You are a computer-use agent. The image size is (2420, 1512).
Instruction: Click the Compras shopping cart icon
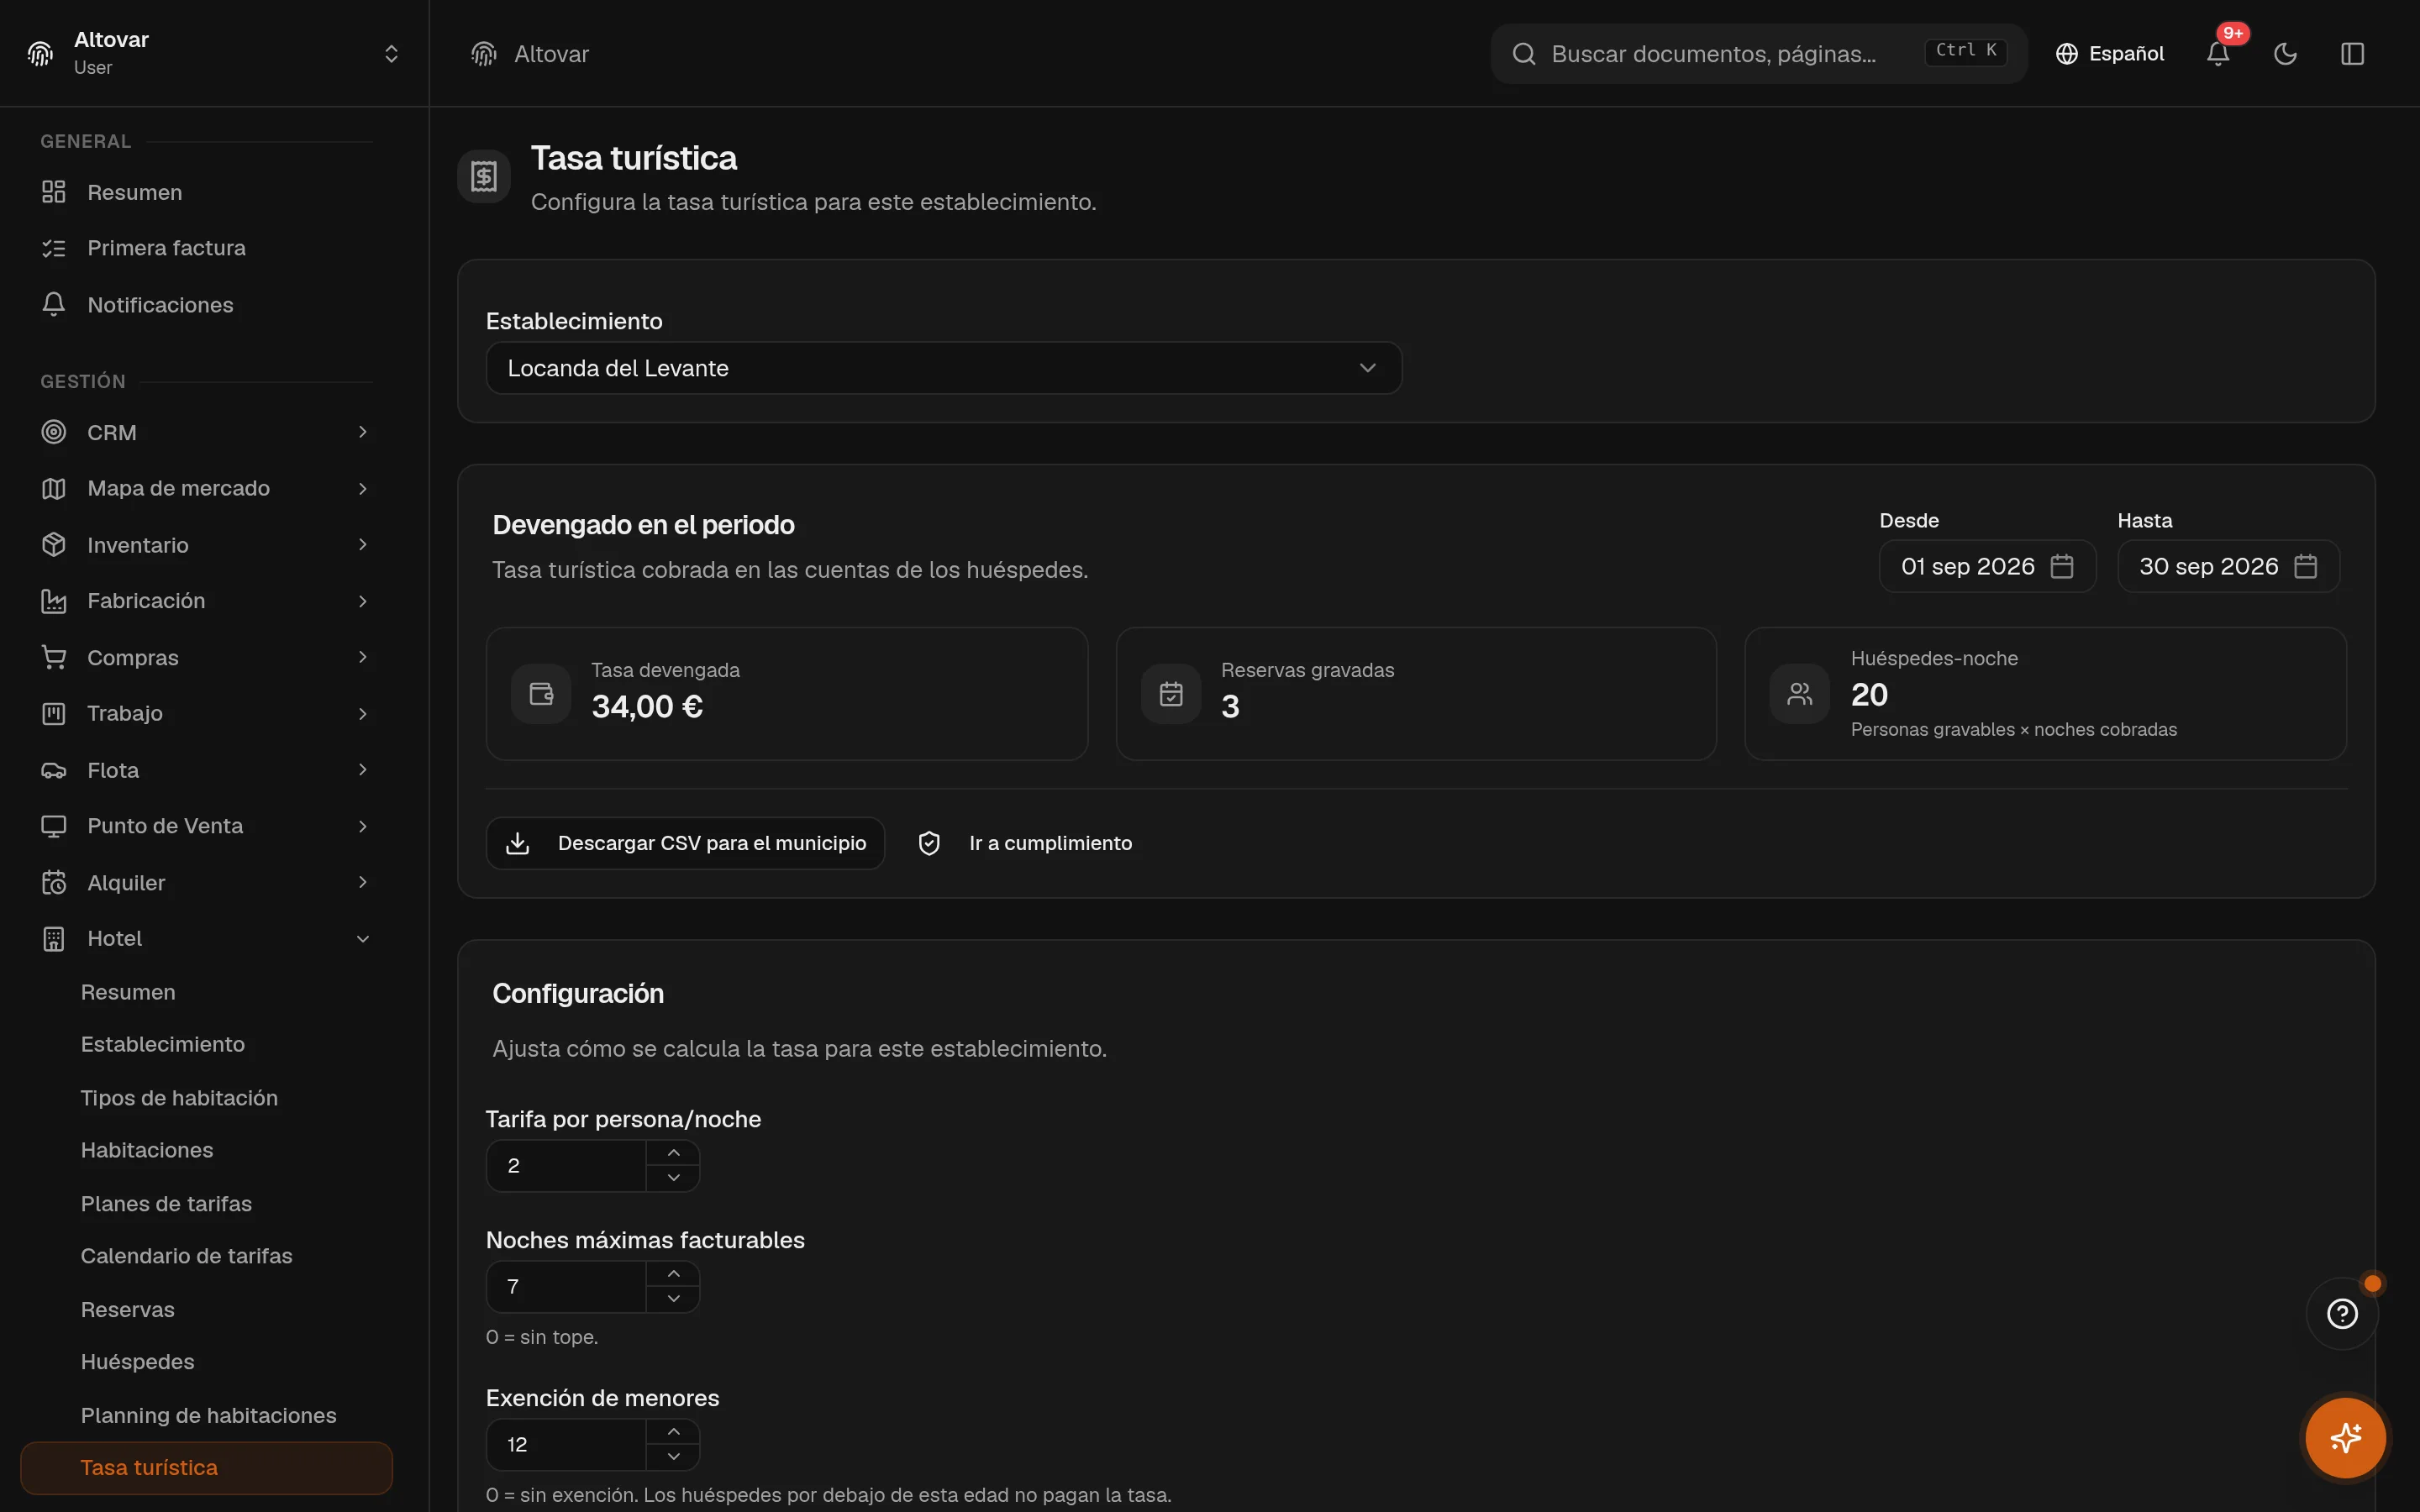coord(54,657)
